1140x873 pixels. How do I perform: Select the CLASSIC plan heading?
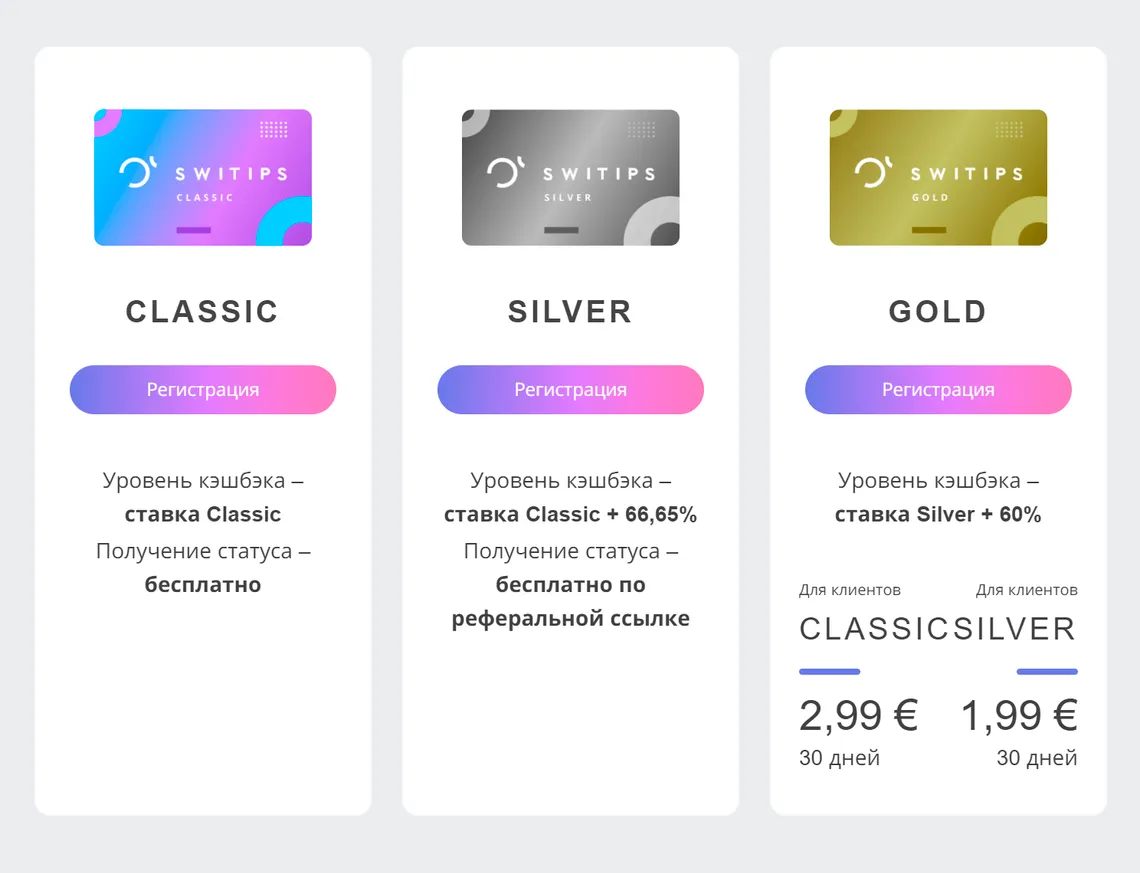tap(202, 312)
